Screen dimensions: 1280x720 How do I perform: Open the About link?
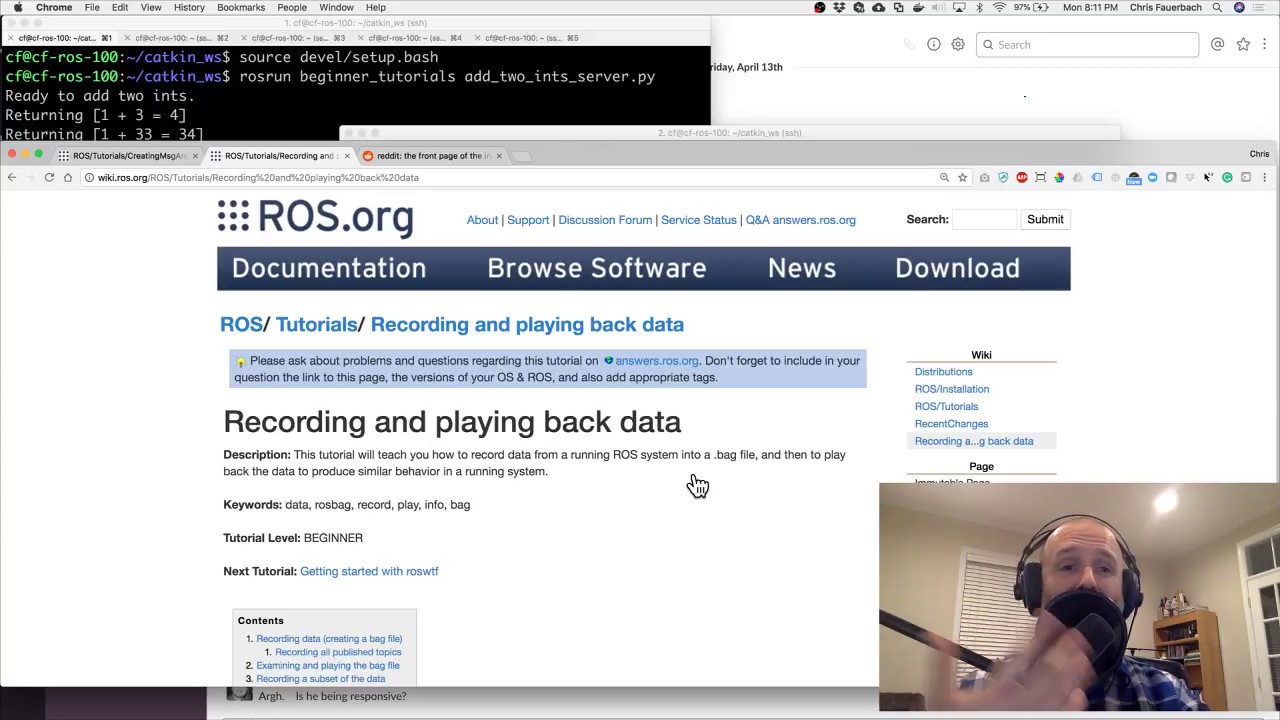click(482, 220)
